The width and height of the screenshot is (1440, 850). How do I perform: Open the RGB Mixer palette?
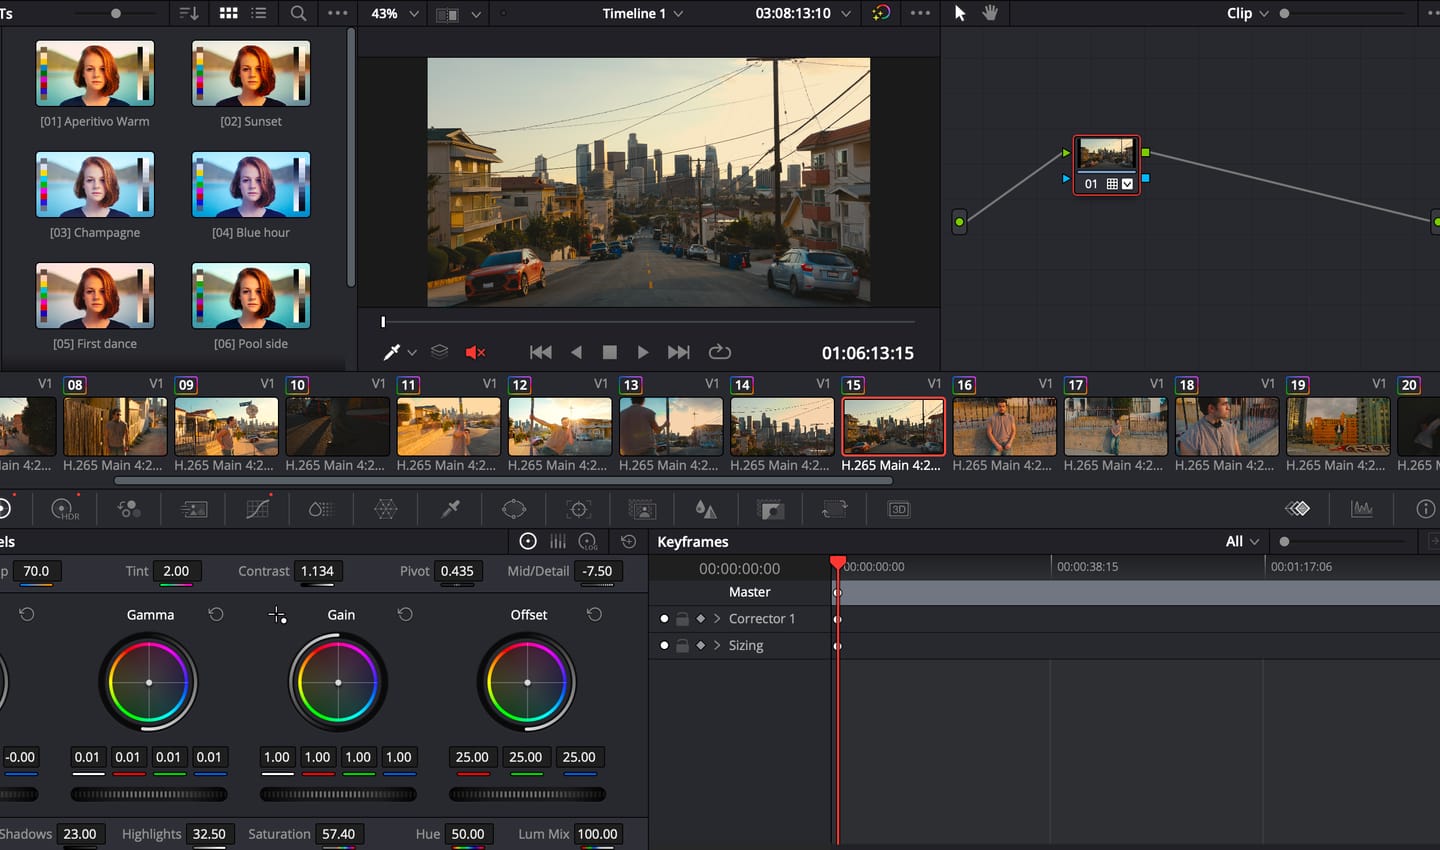coord(129,510)
